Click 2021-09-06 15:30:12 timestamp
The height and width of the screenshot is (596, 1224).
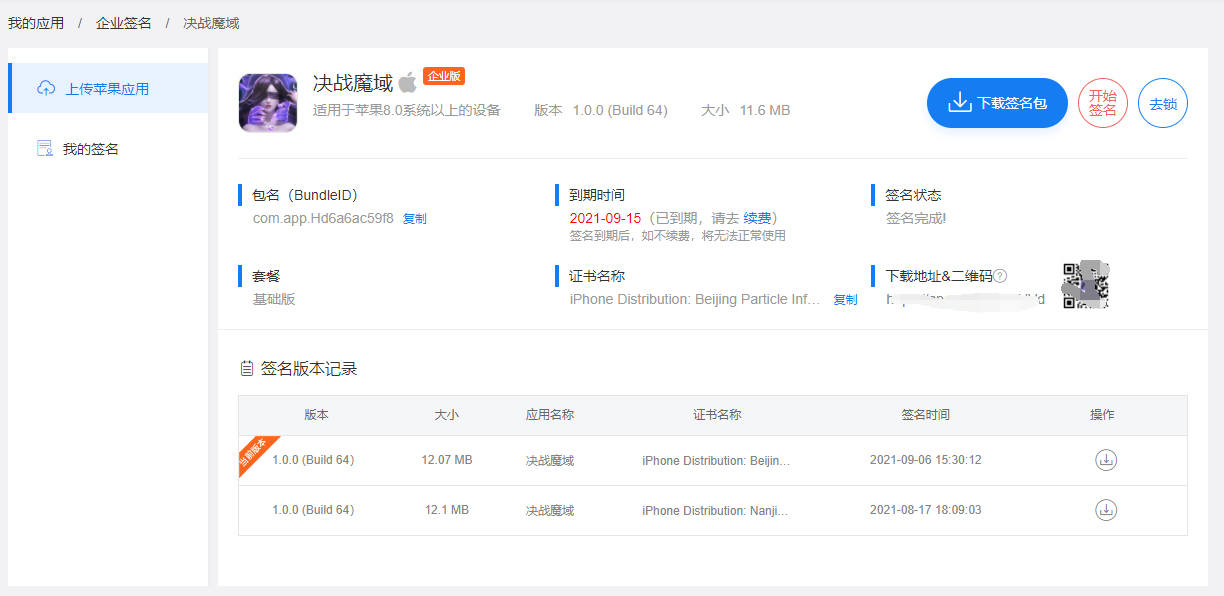pos(926,460)
